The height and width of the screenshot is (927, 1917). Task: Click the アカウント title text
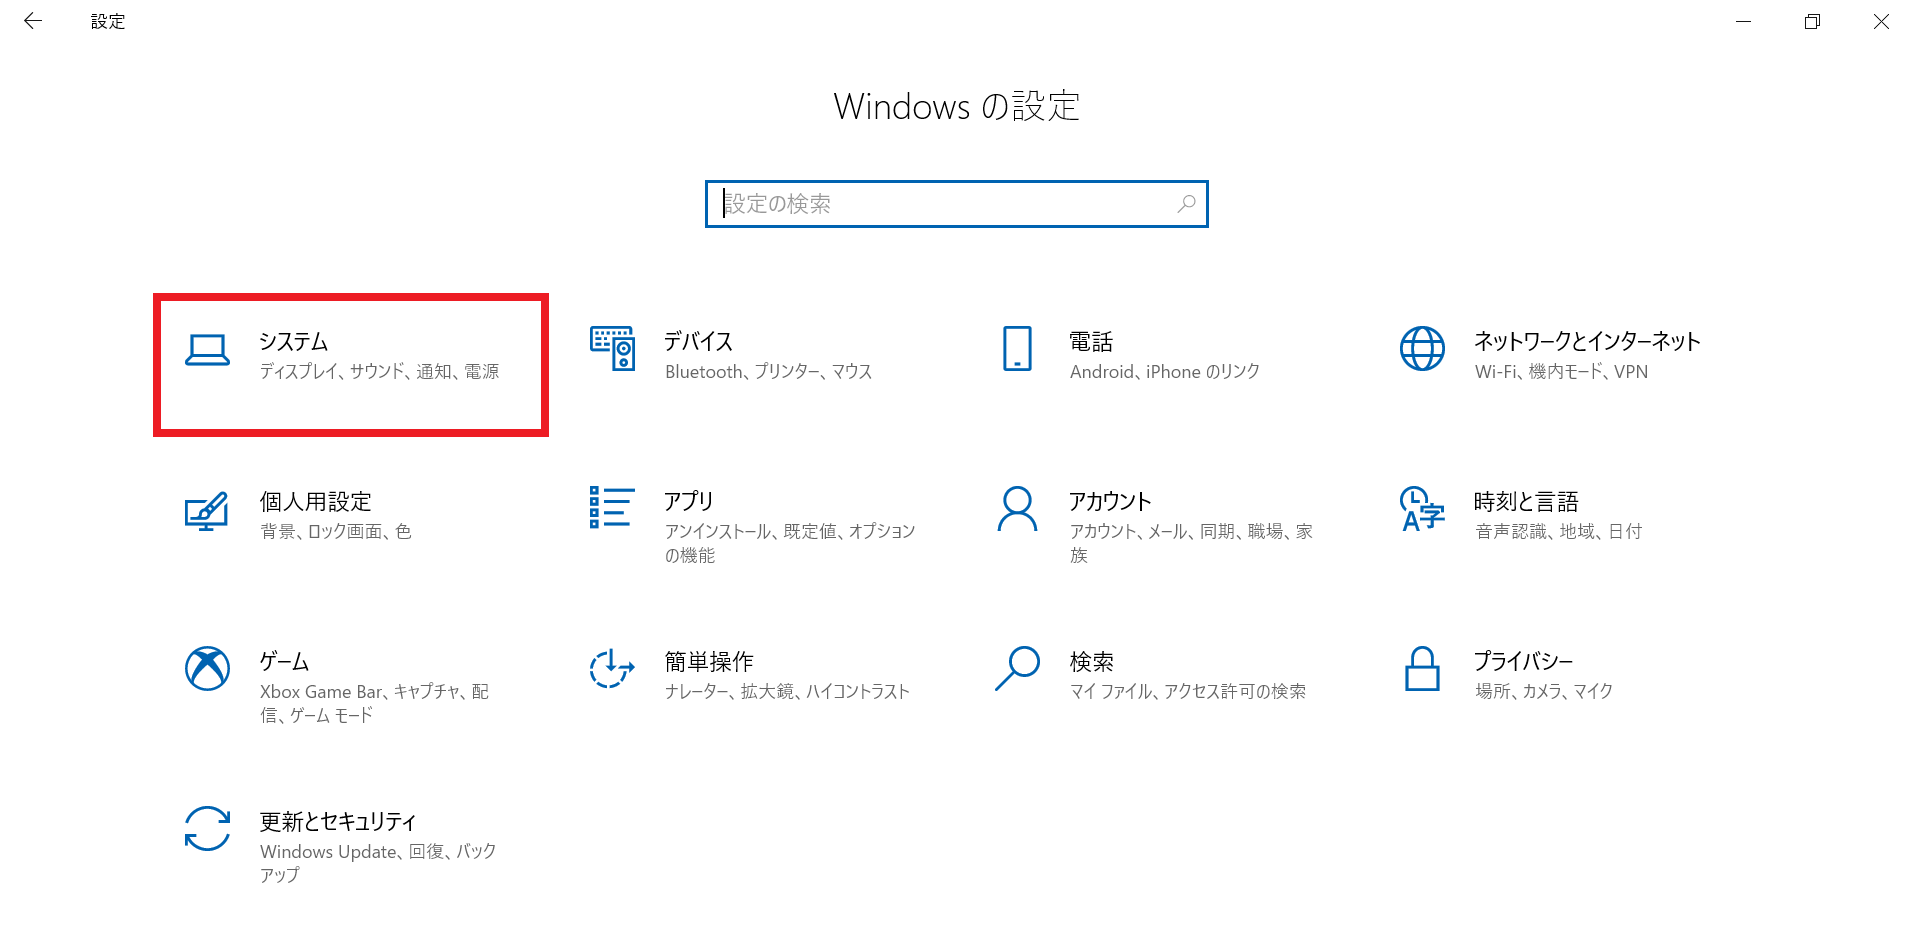pyautogui.click(x=1110, y=502)
